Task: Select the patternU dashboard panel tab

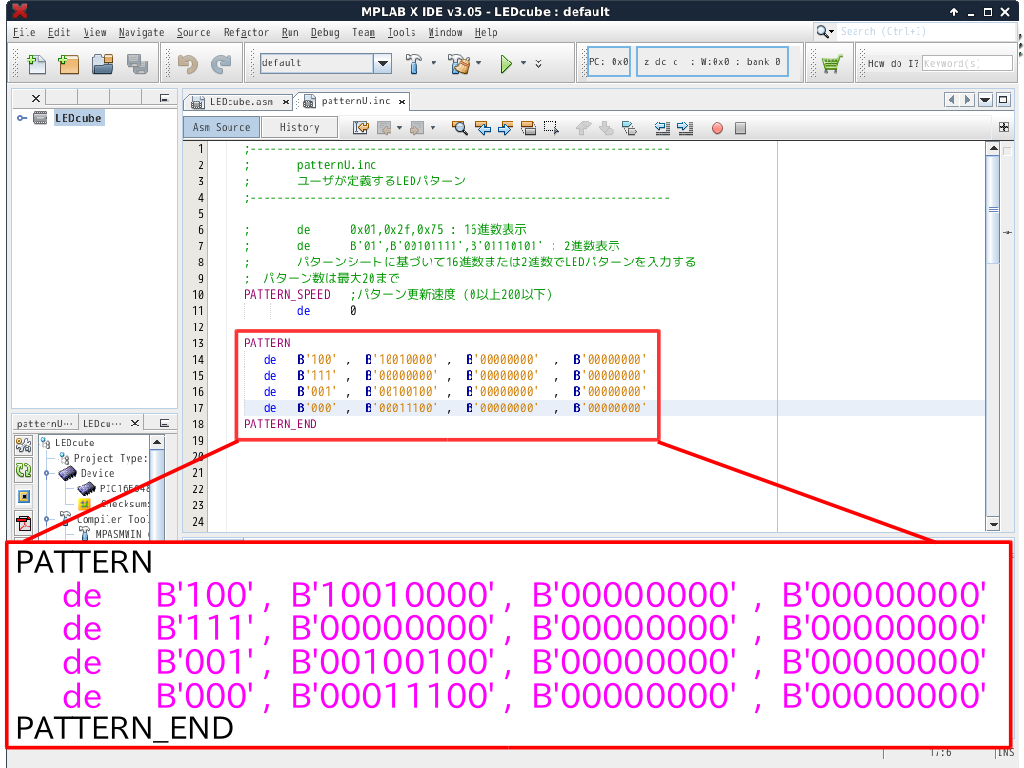Action: point(45,423)
